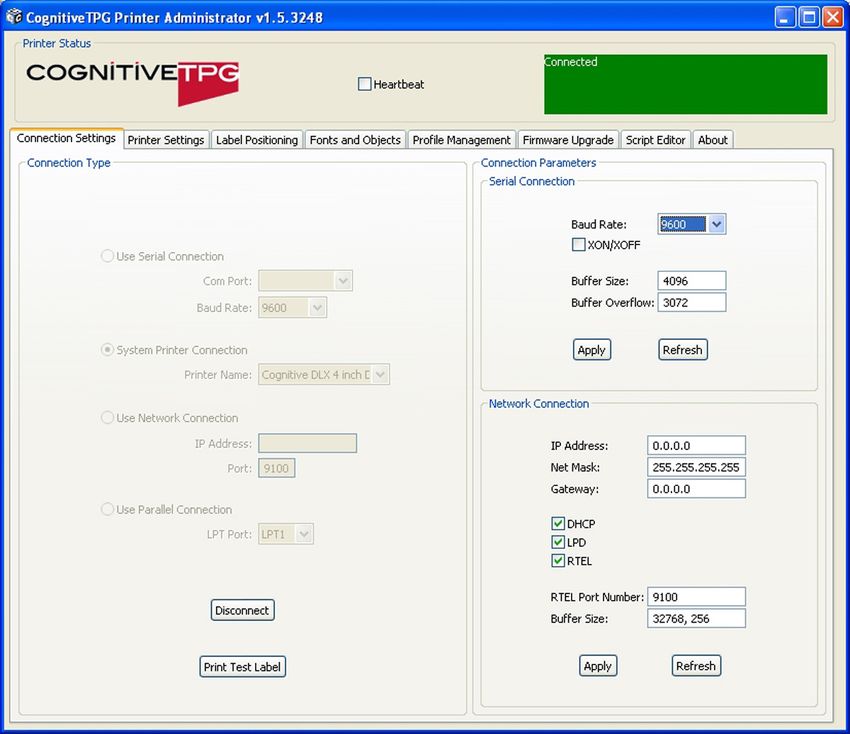Image resolution: width=850 pixels, height=734 pixels.
Task: Click the CognitiveTPG logo image
Action: (x=133, y=83)
